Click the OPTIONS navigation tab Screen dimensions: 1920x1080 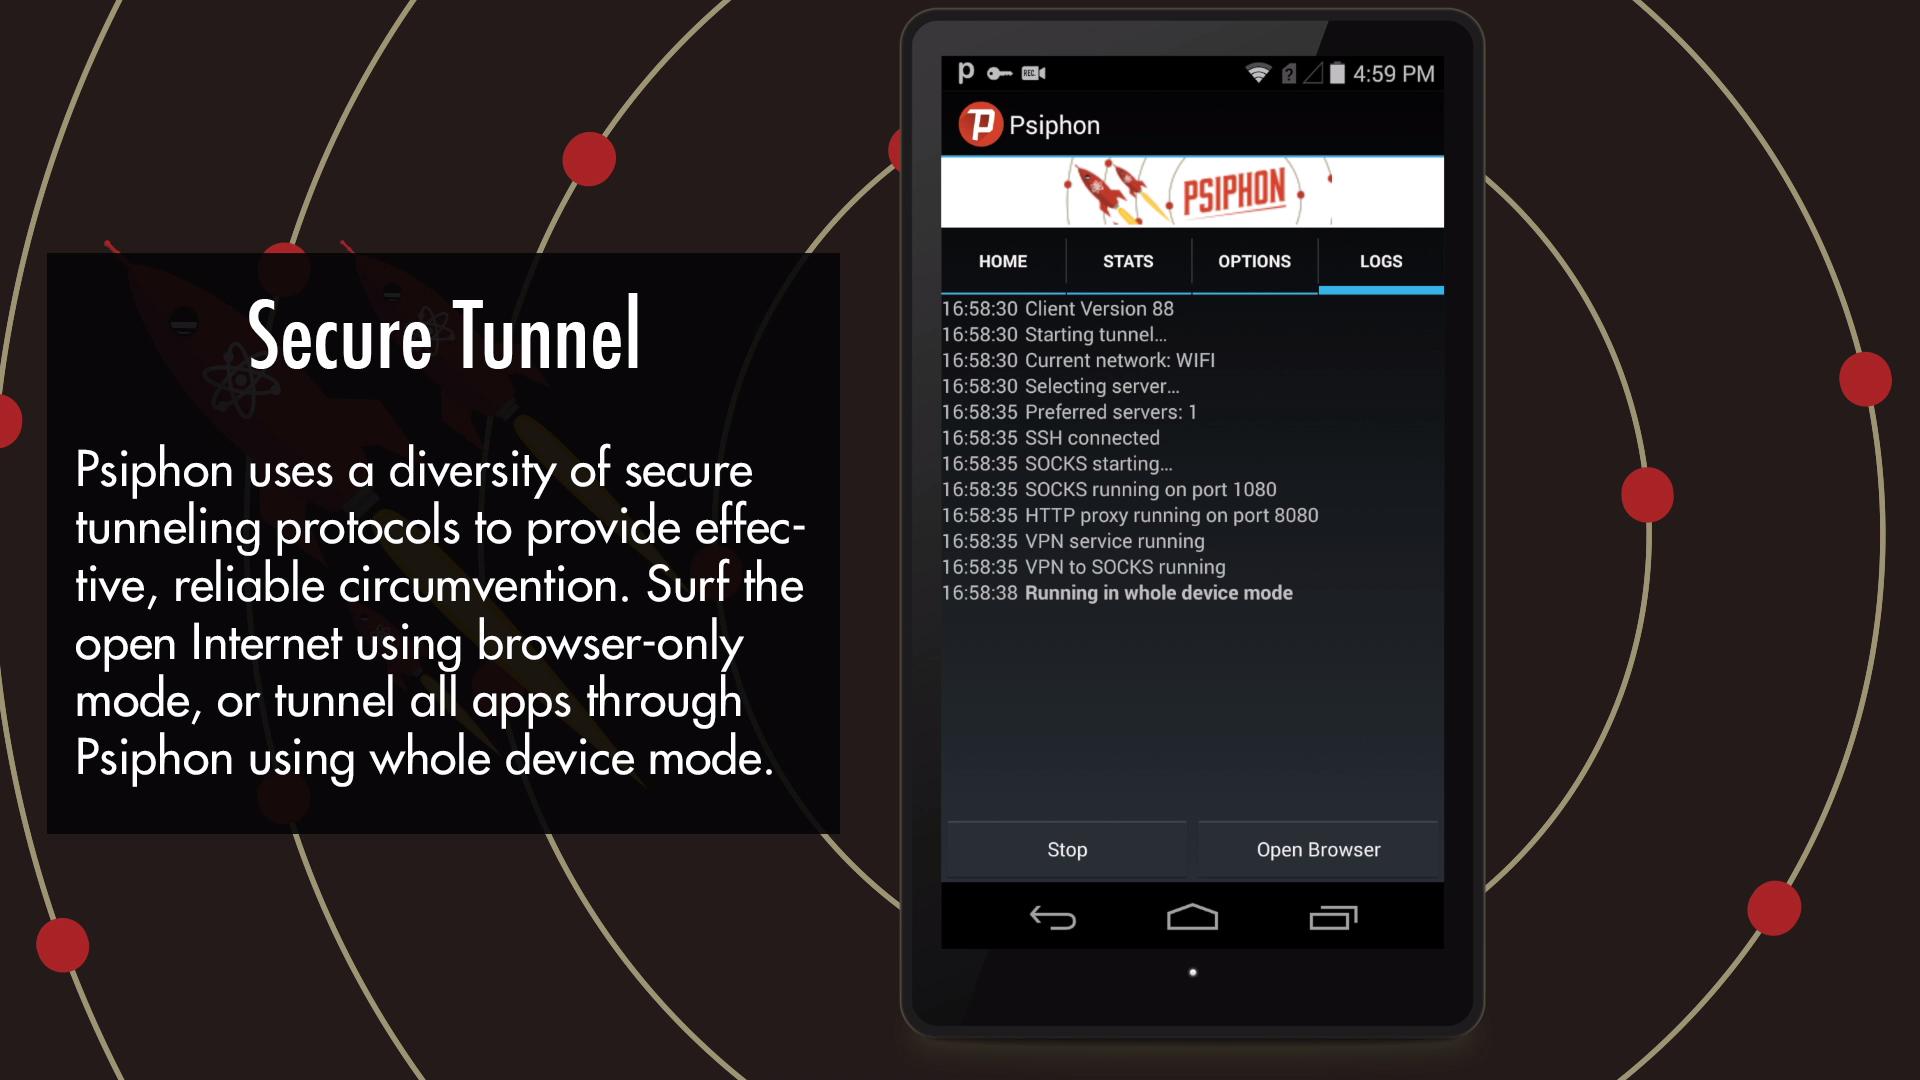tap(1254, 261)
